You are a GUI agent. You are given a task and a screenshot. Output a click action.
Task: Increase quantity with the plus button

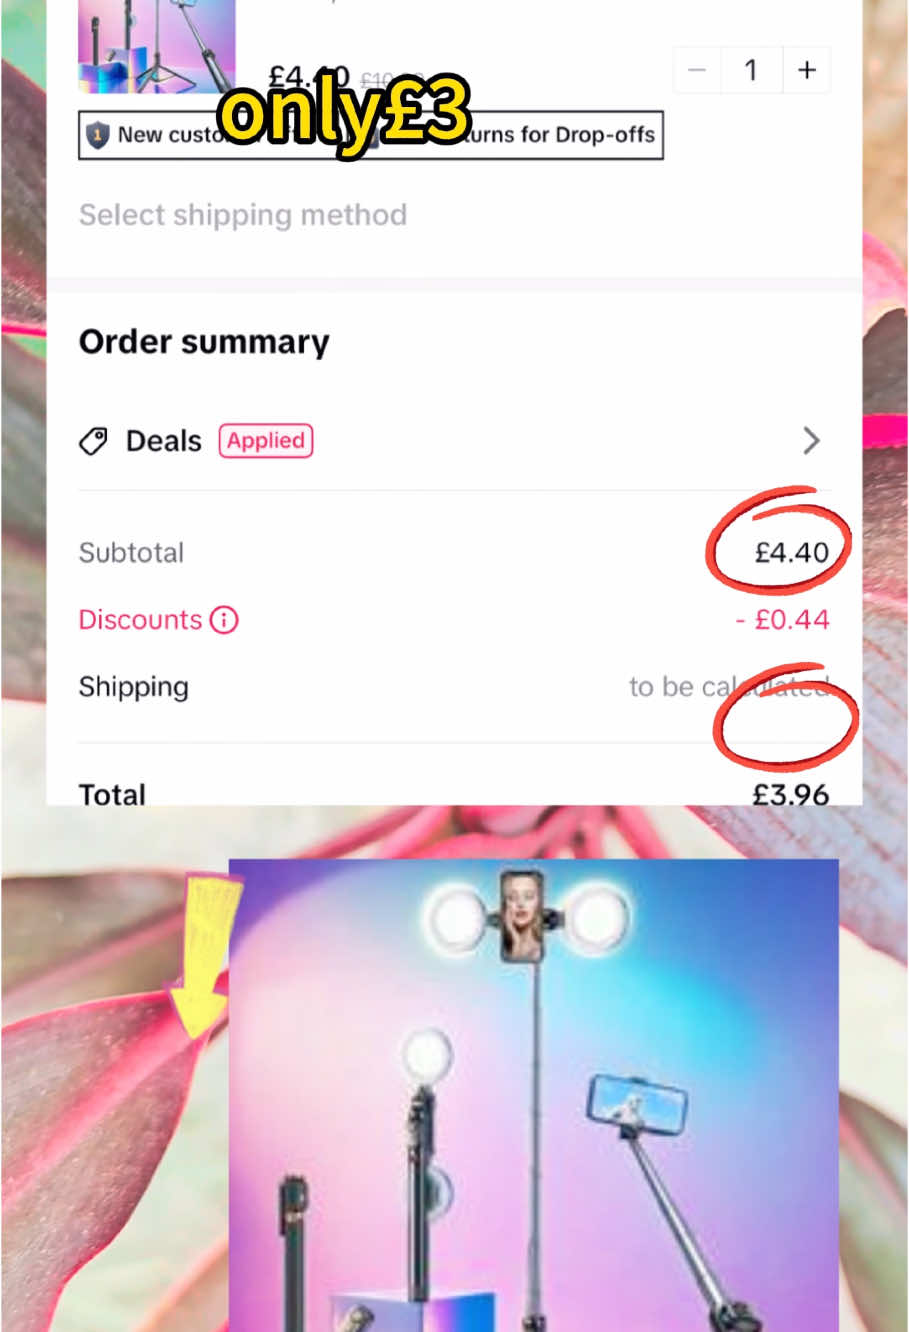[806, 70]
